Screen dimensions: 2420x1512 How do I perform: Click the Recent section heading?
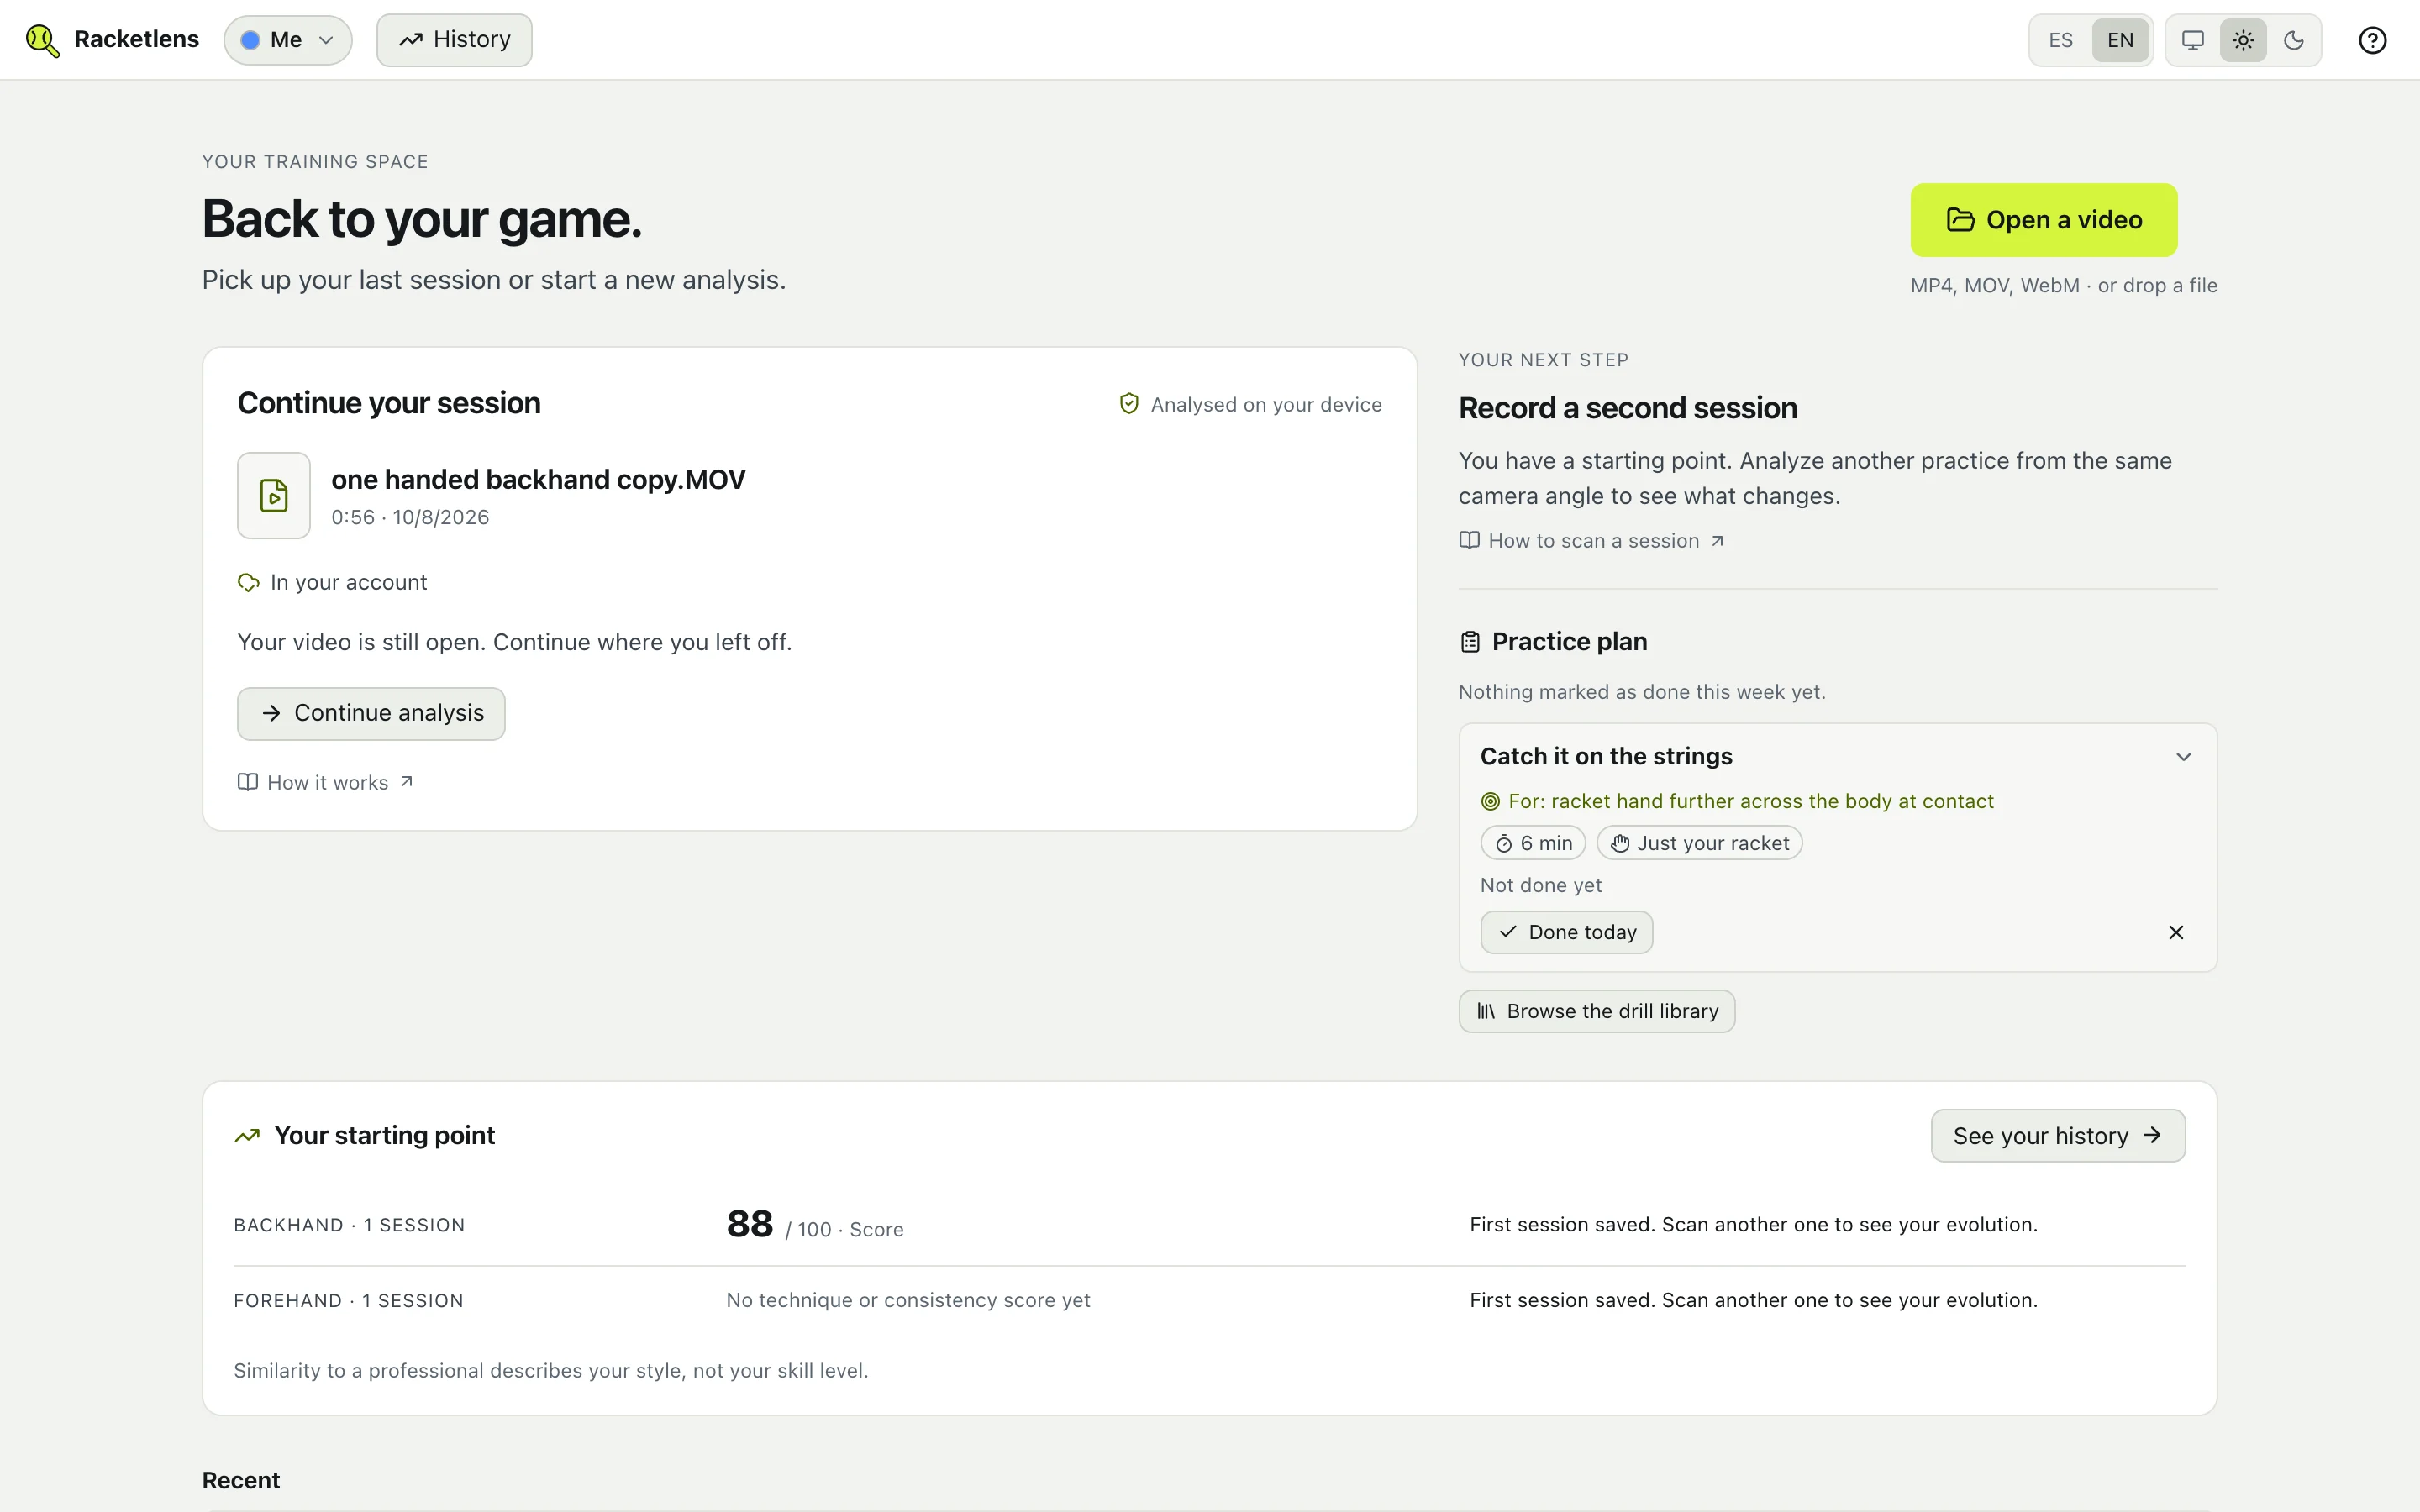click(x=241, y=1480)
